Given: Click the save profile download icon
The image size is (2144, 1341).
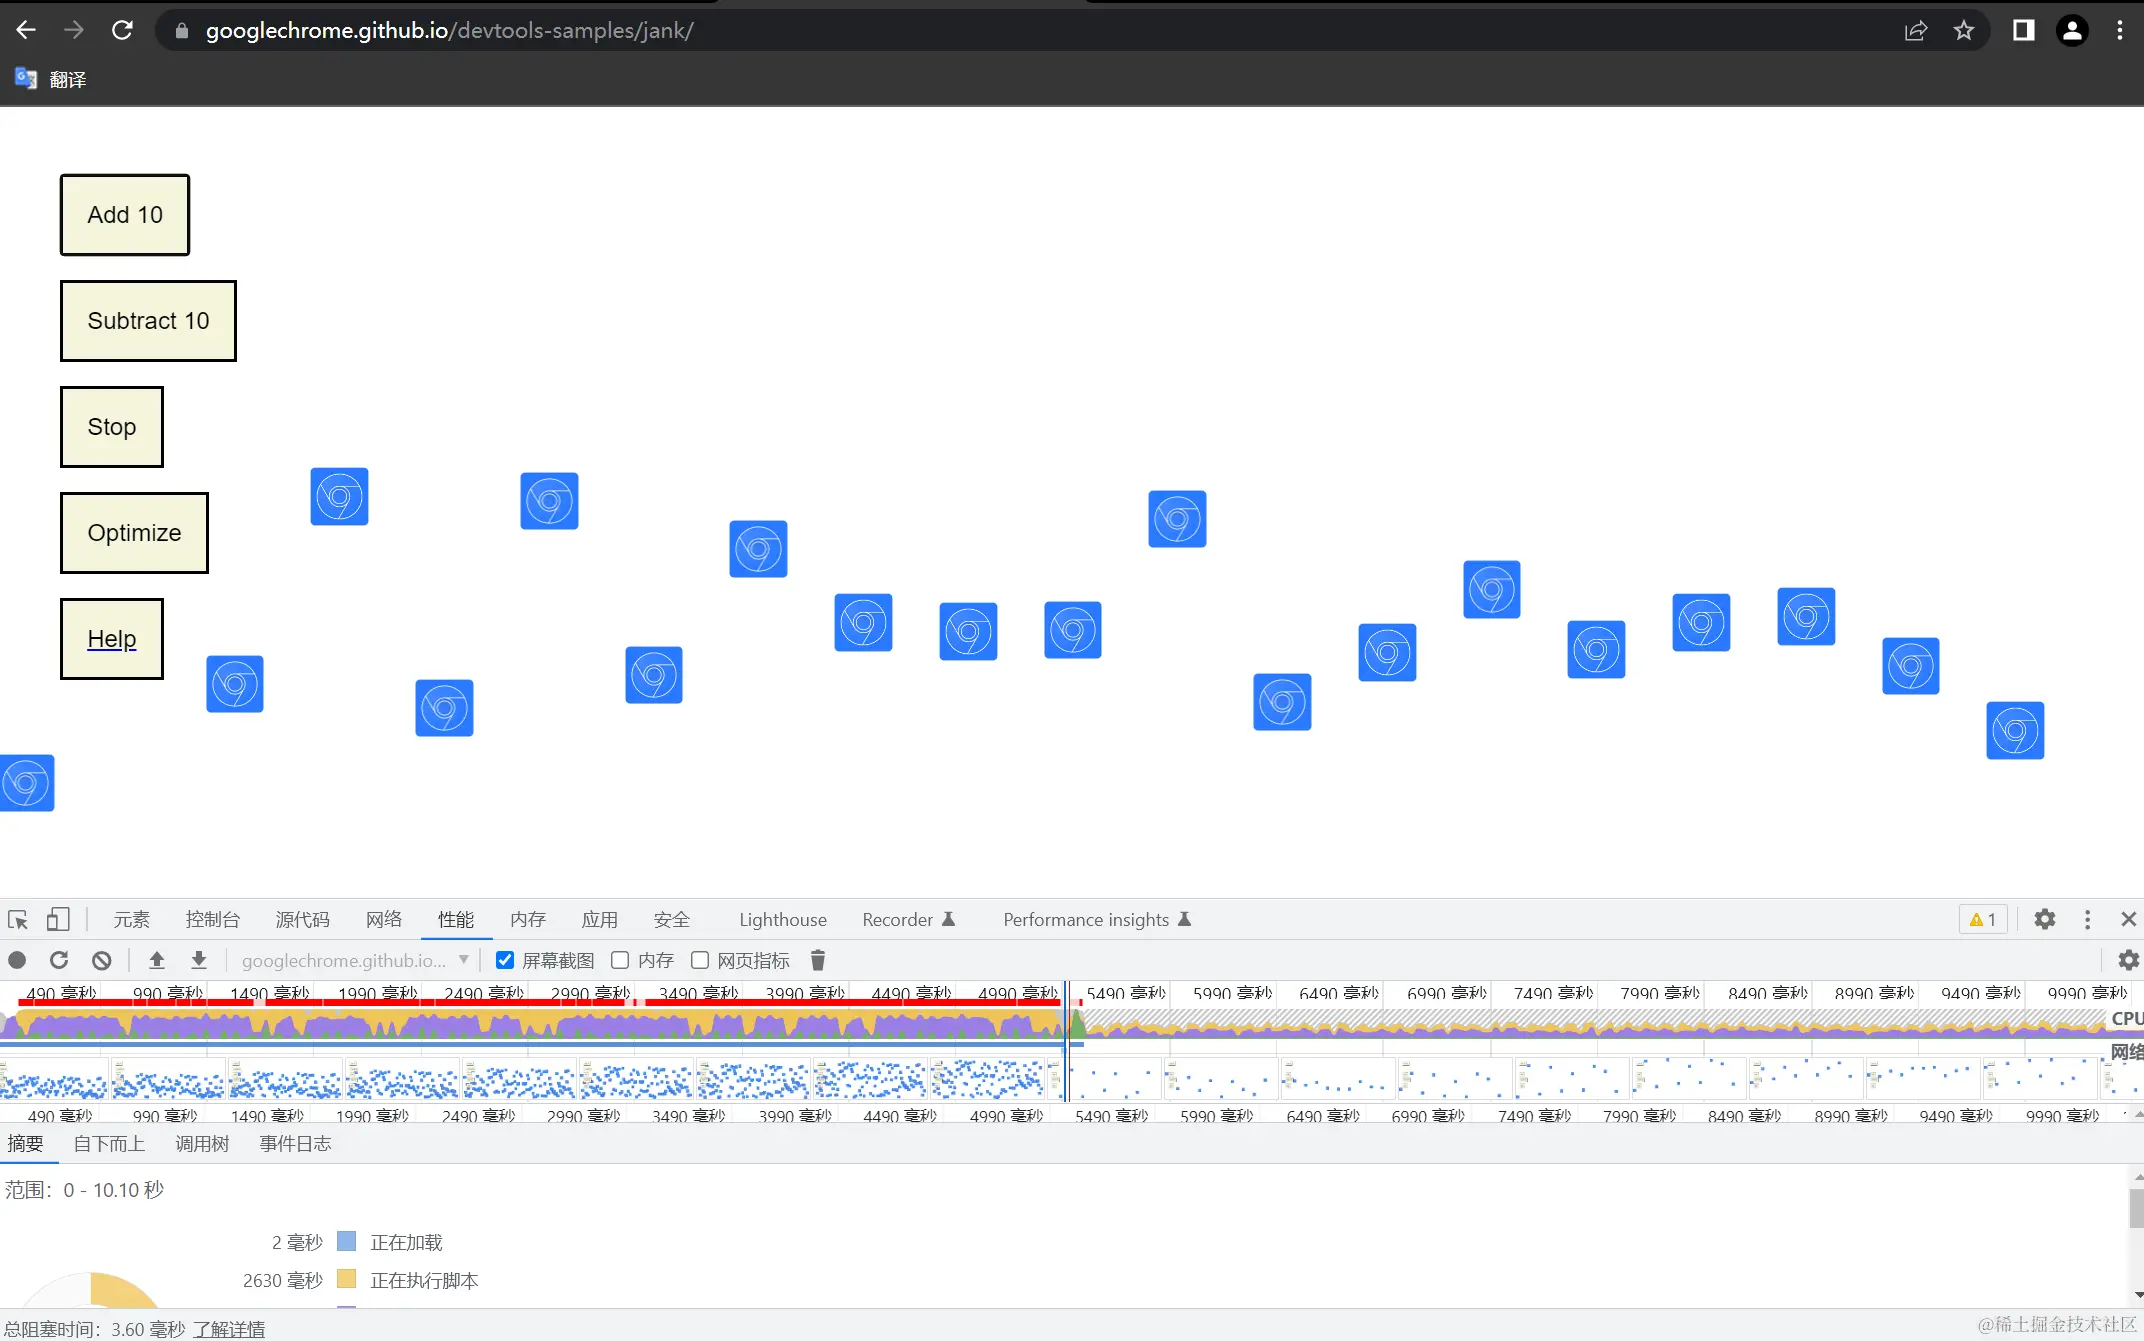Looking at the screenshot, I should tap(199, 961).
